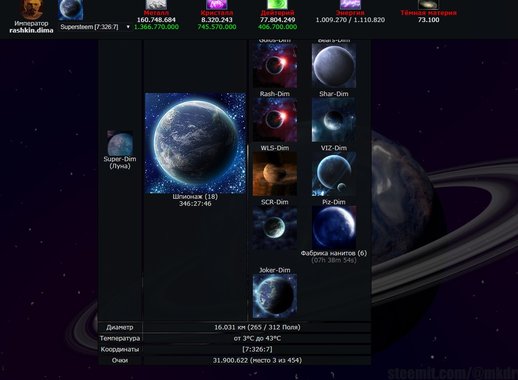
Task: Click the SCR-Dim planet name
Action: coord(275,202)
